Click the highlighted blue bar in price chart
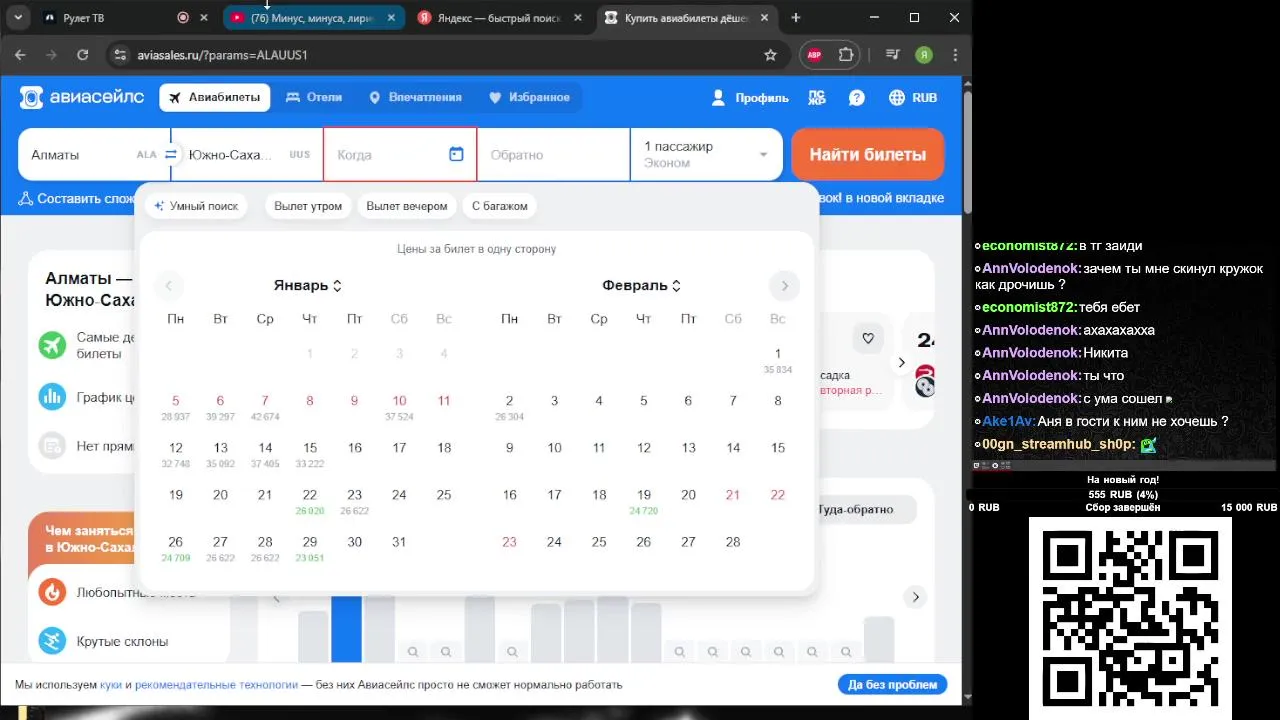 click(x=346, y=629)
